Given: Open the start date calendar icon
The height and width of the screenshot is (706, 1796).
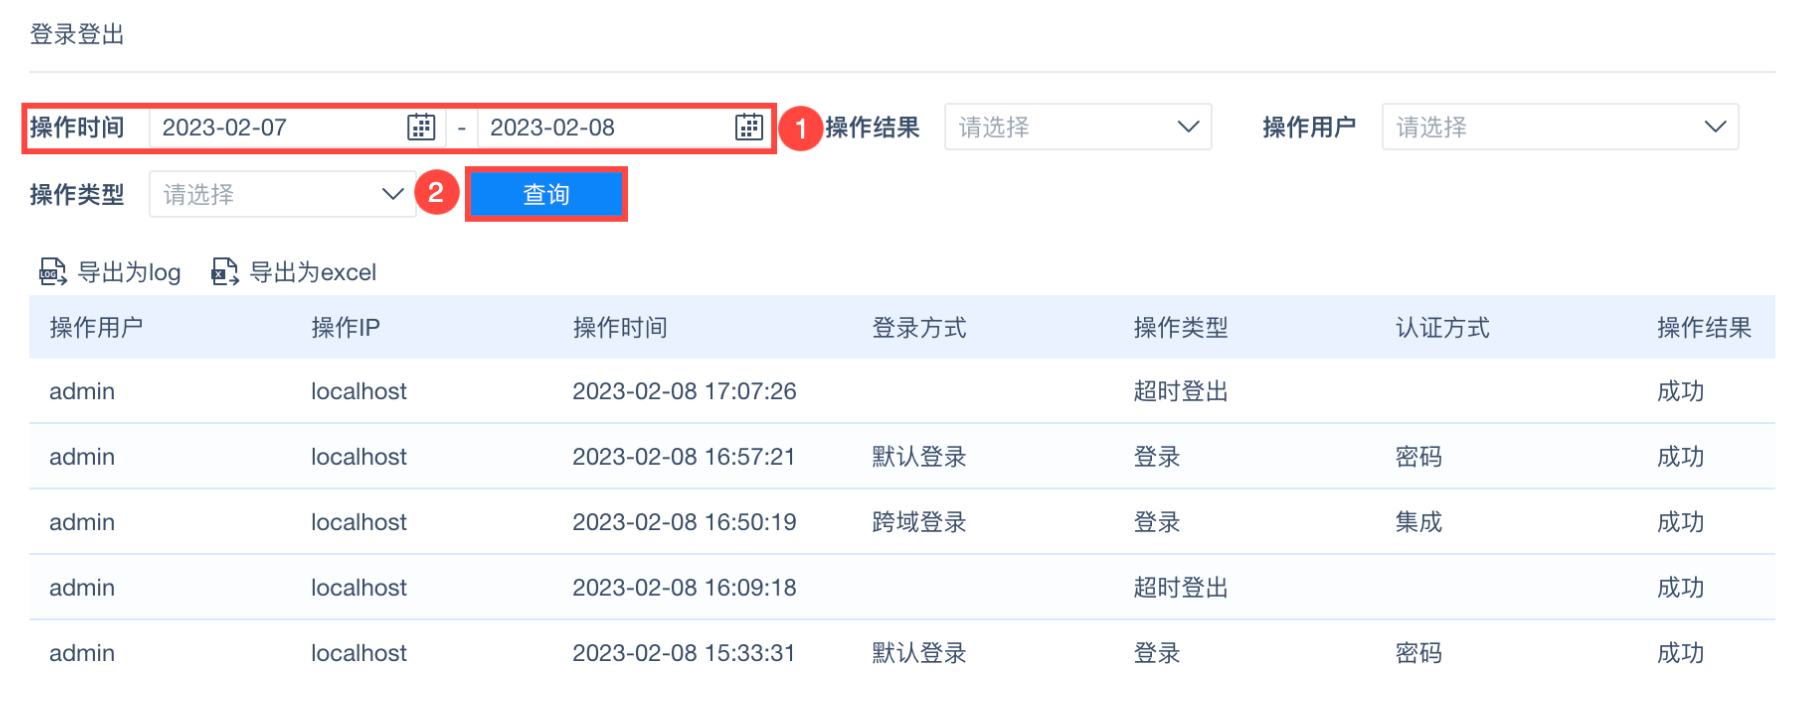Looking at the screenshot, I should pyautogui.click(x=421, y=127).
